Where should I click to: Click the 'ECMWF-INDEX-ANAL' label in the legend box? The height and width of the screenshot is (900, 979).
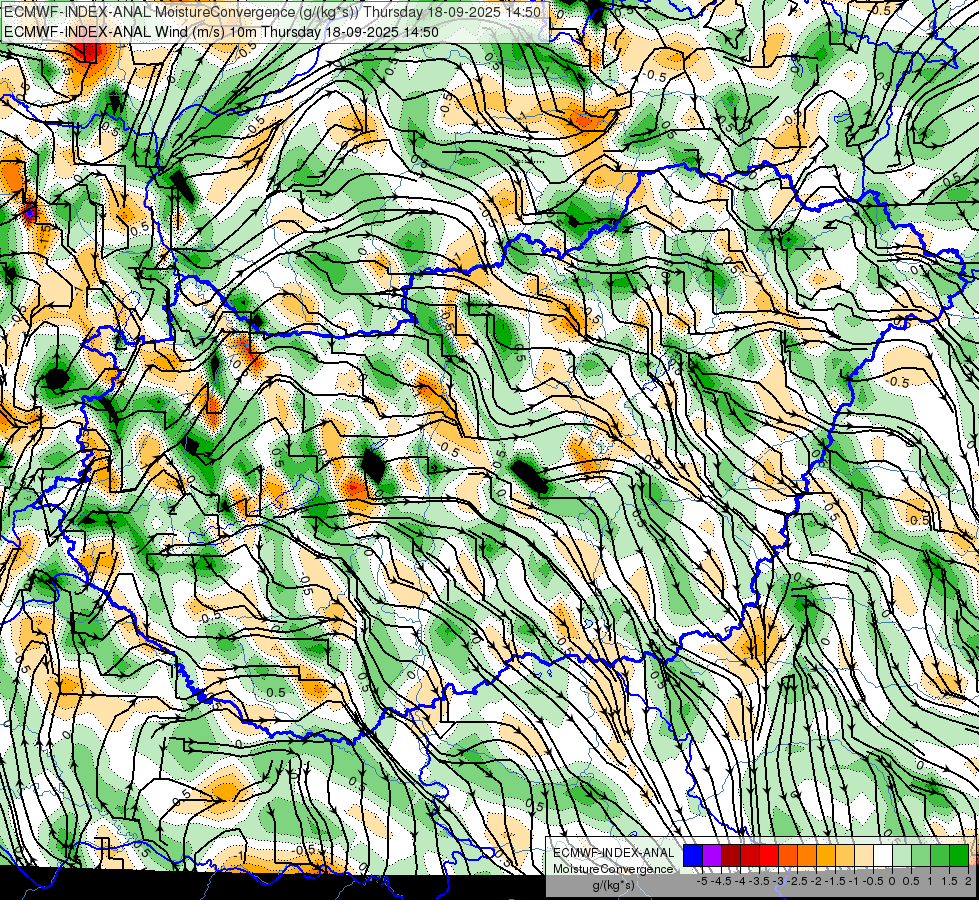coord(613,853)
